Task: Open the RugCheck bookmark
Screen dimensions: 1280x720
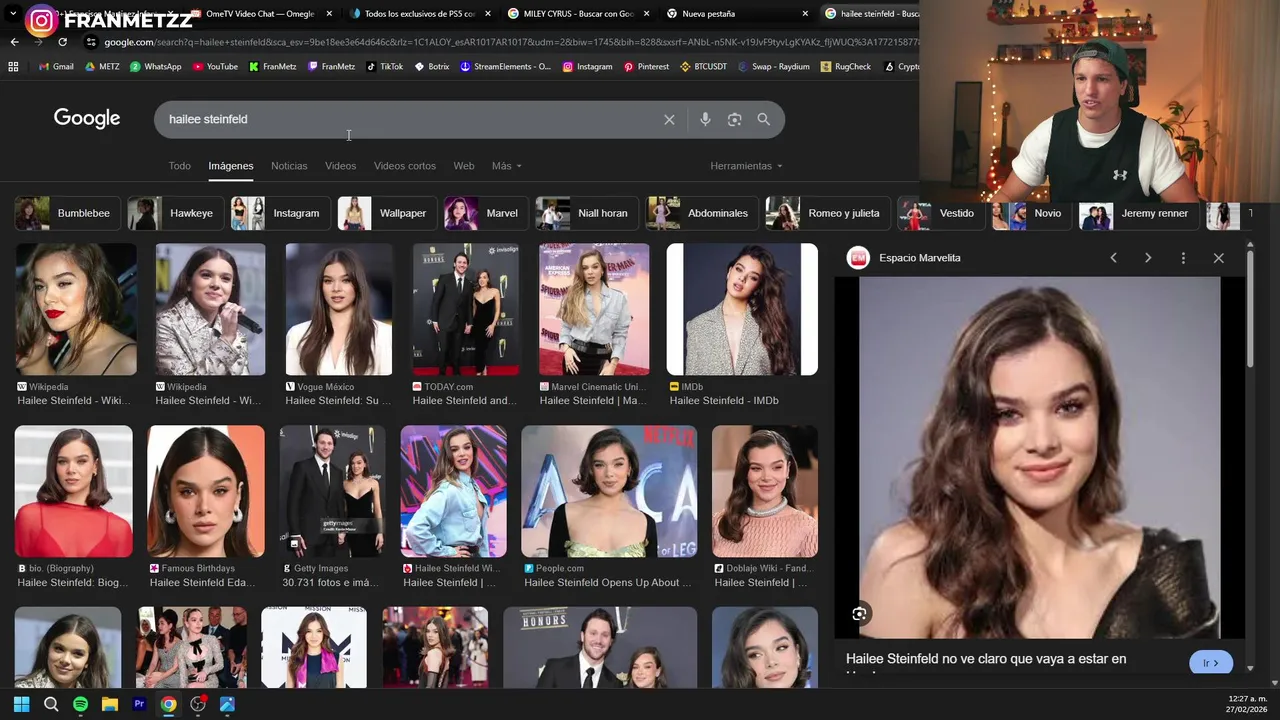Action: click(846, 67)
